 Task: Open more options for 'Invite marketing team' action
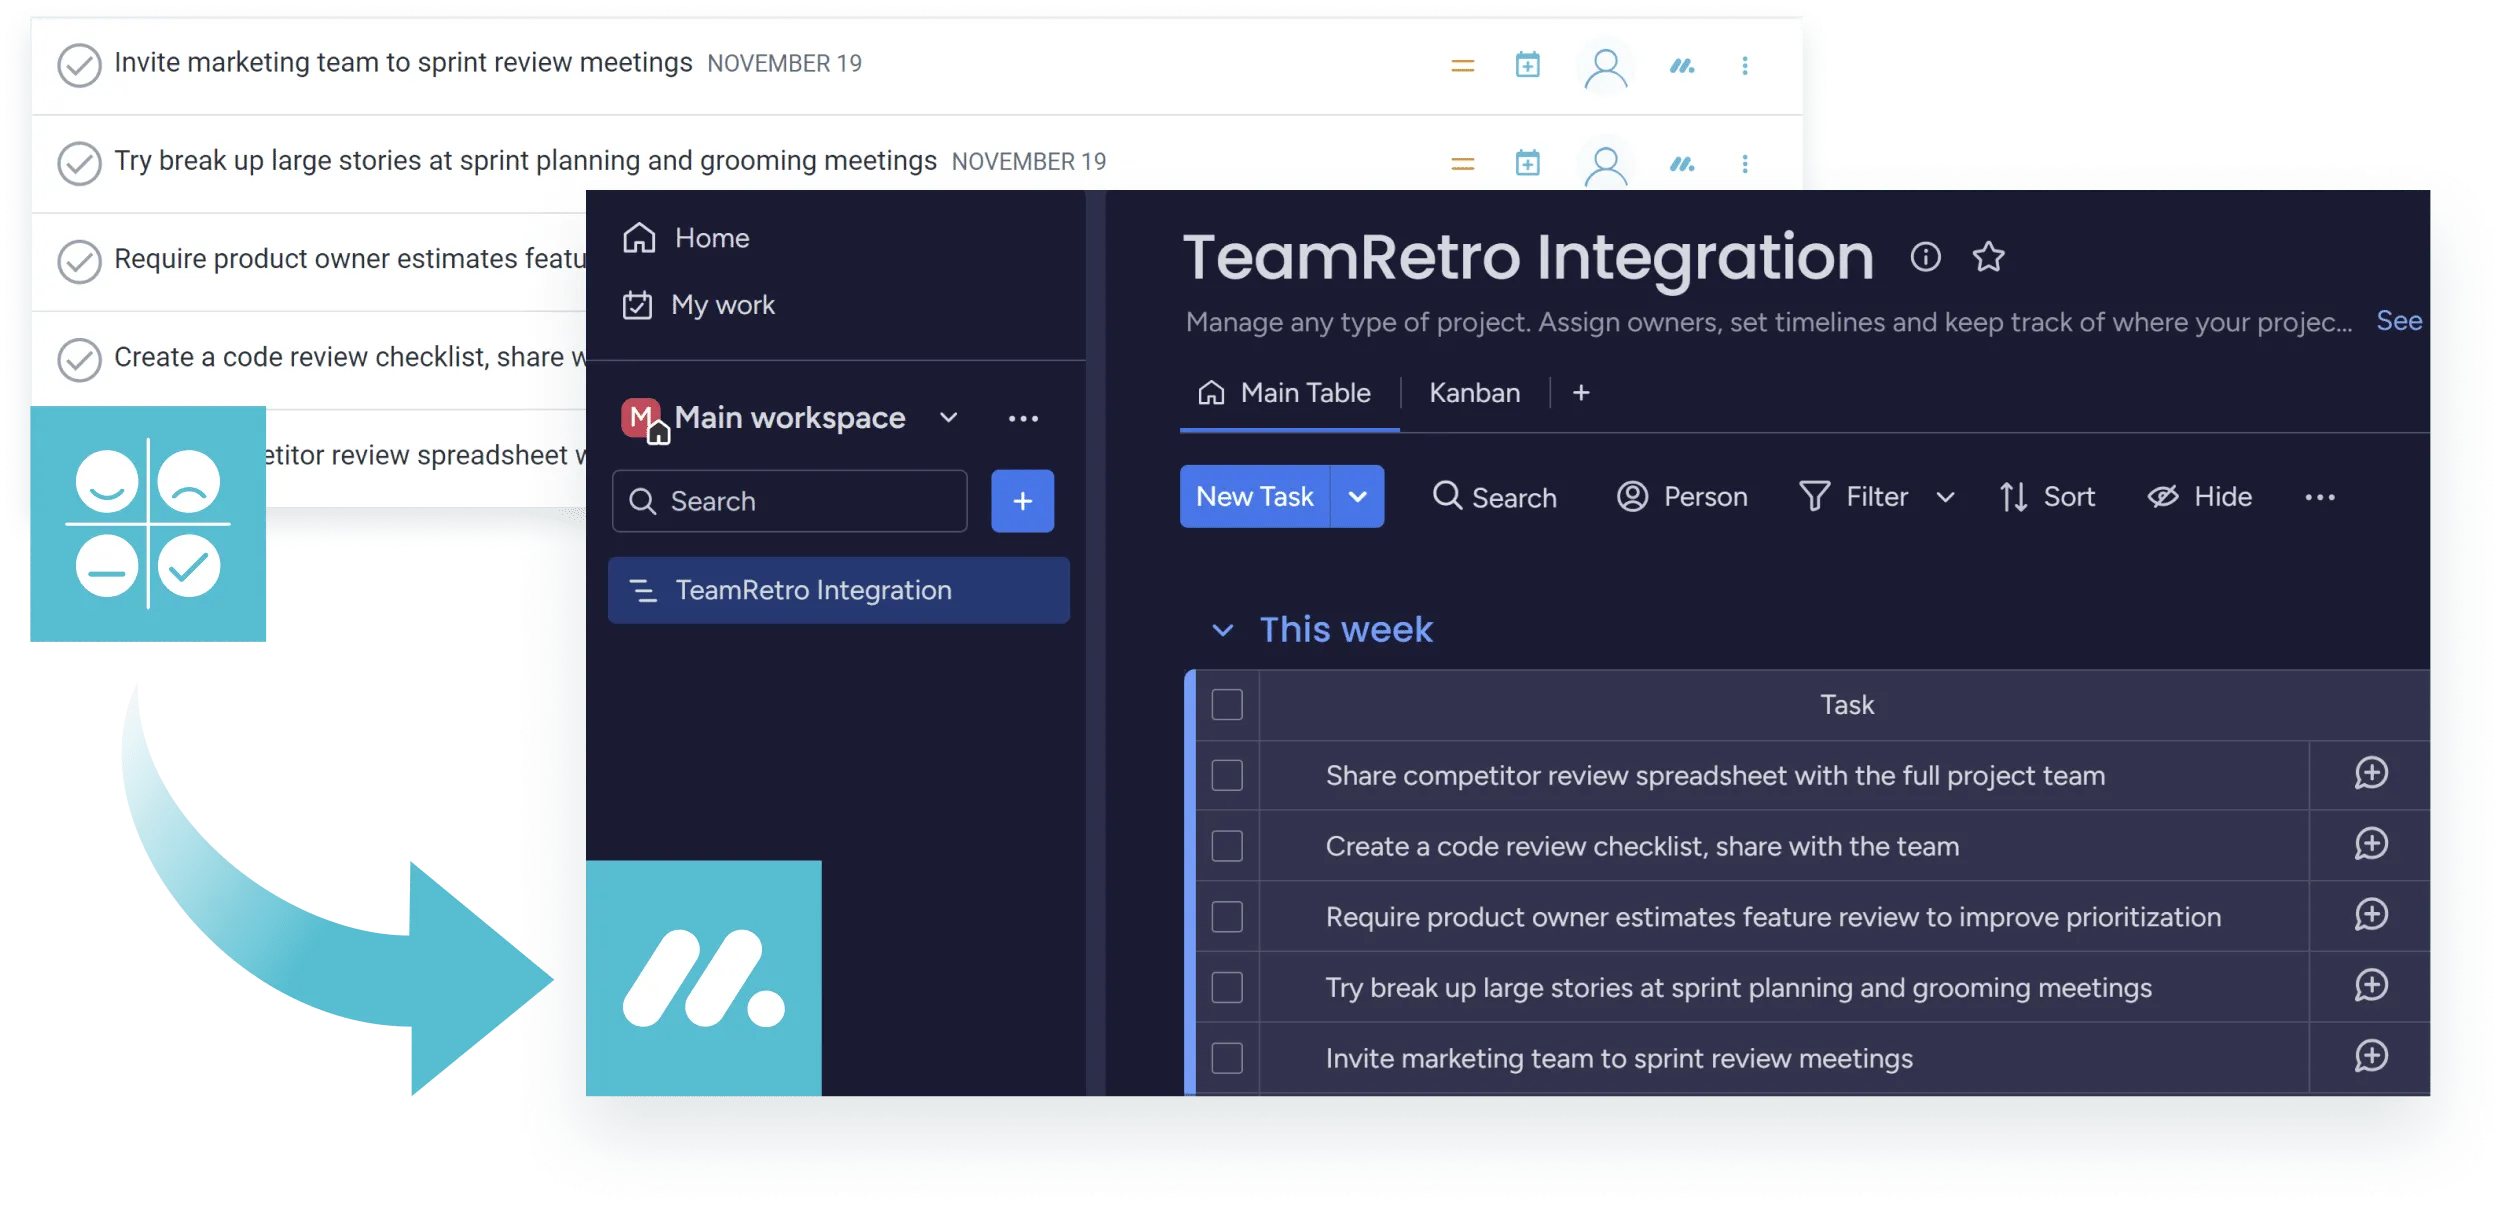point(1745,66)
